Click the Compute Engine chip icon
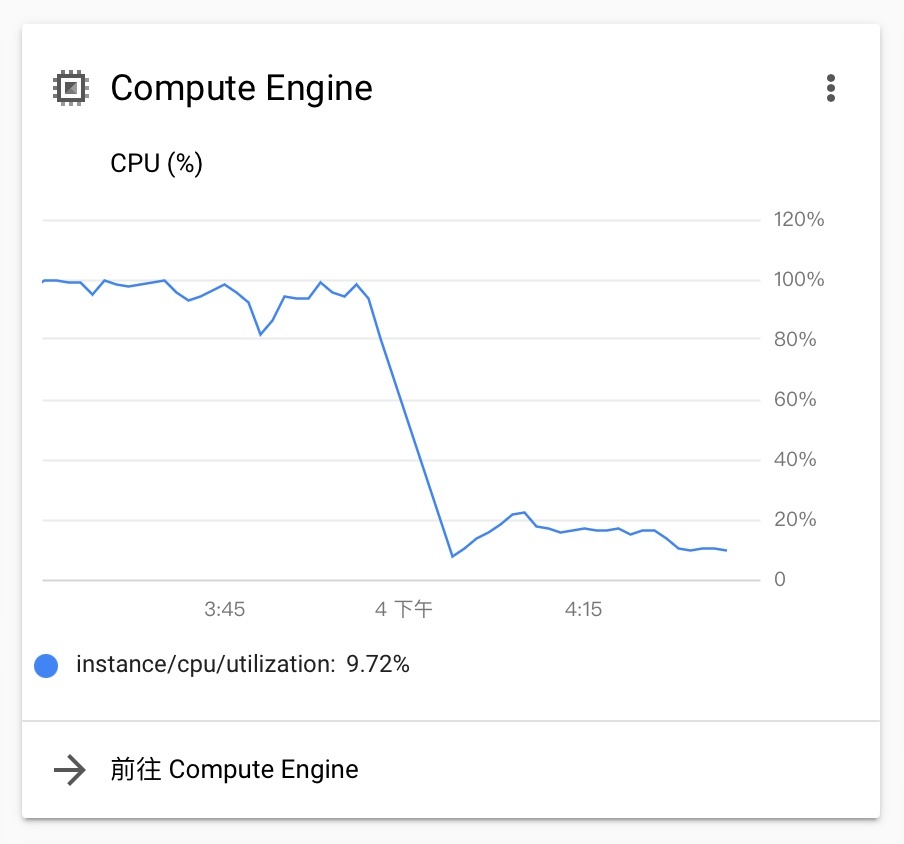 point(71,88)
